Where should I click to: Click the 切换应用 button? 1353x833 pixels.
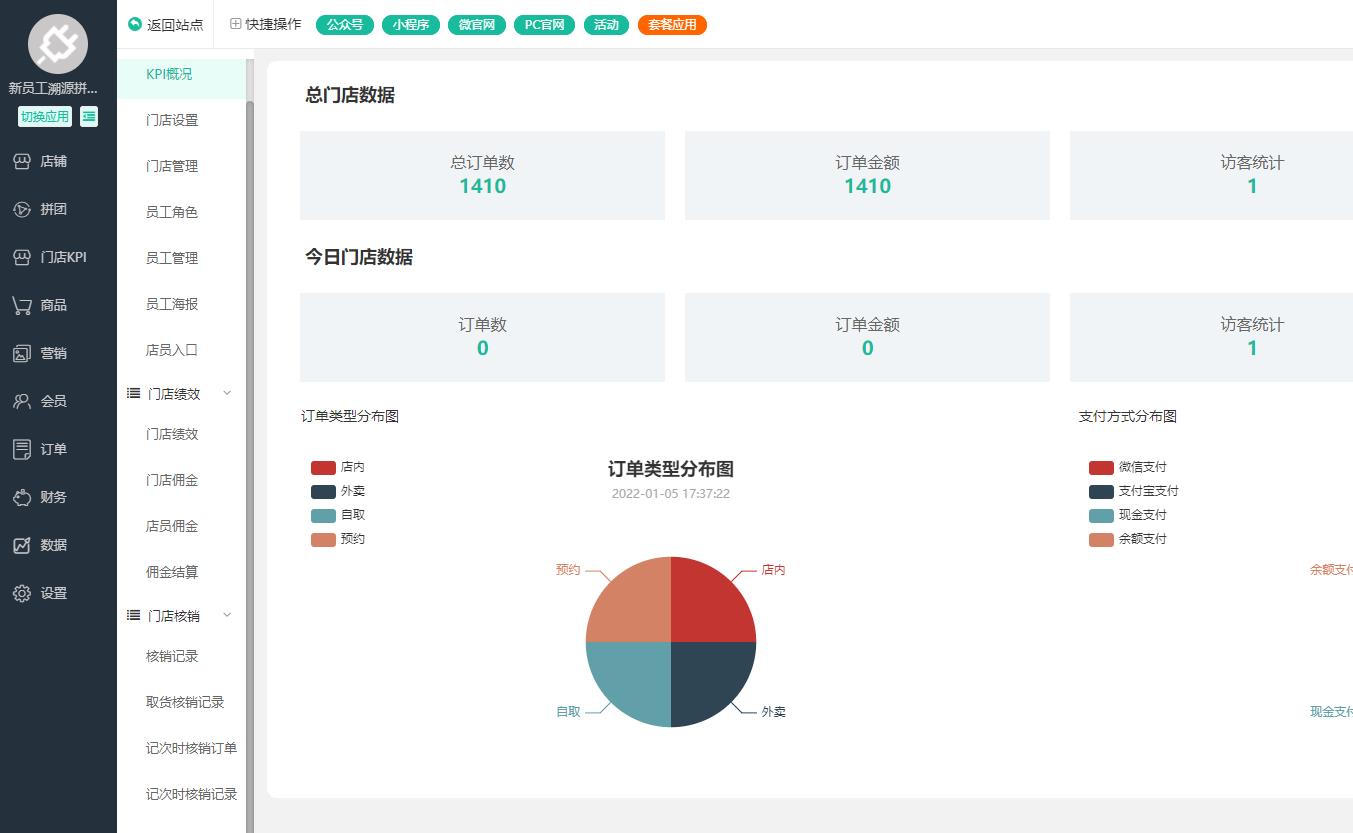44,116
